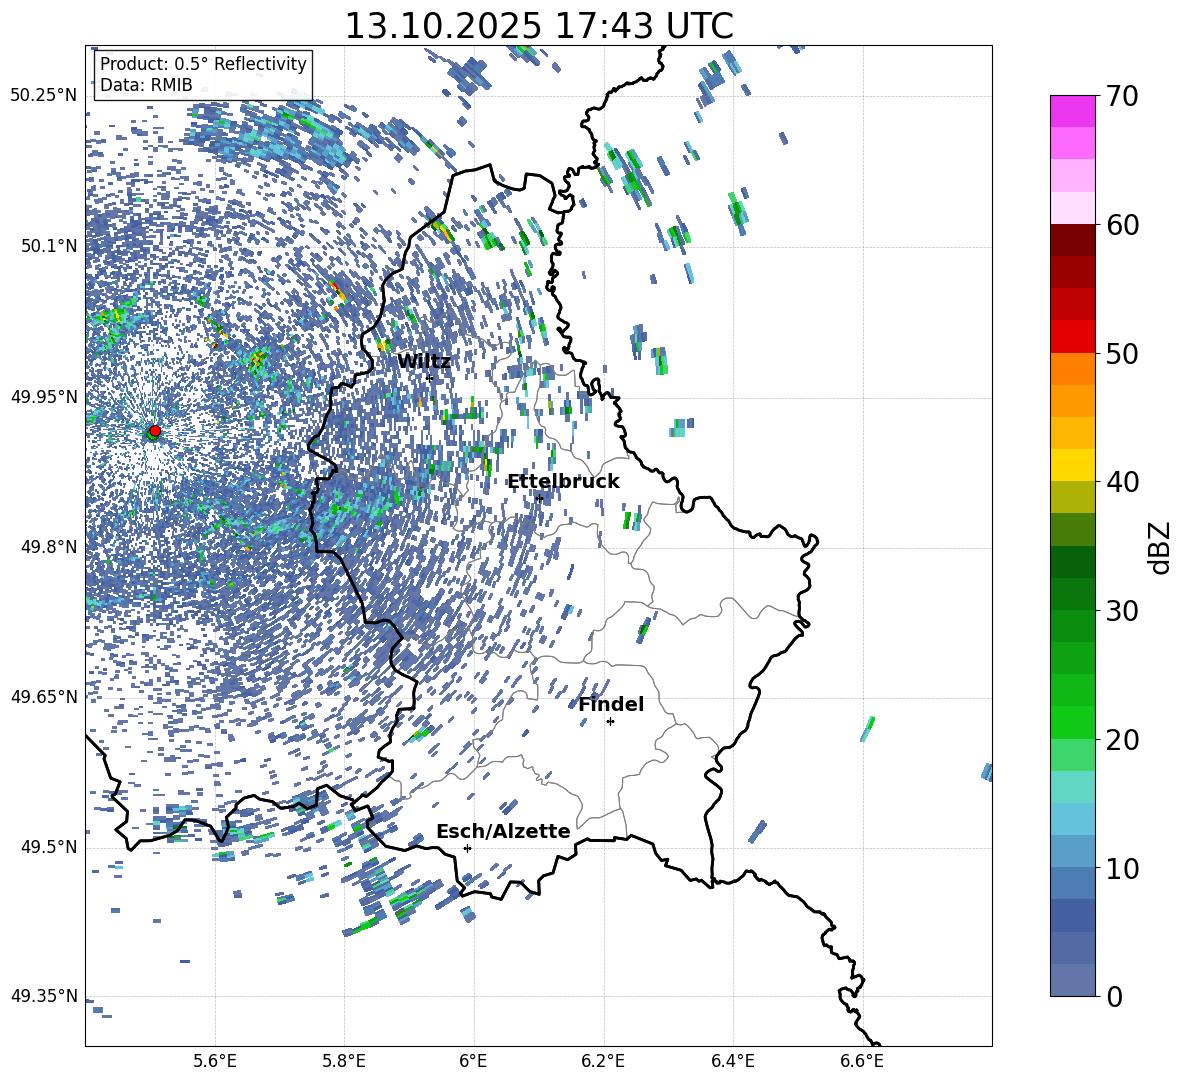Click the 50.1°N latitude tick label
Image resolution: width=1184 pixels, height=1081 pixels.
pos(49,246)
